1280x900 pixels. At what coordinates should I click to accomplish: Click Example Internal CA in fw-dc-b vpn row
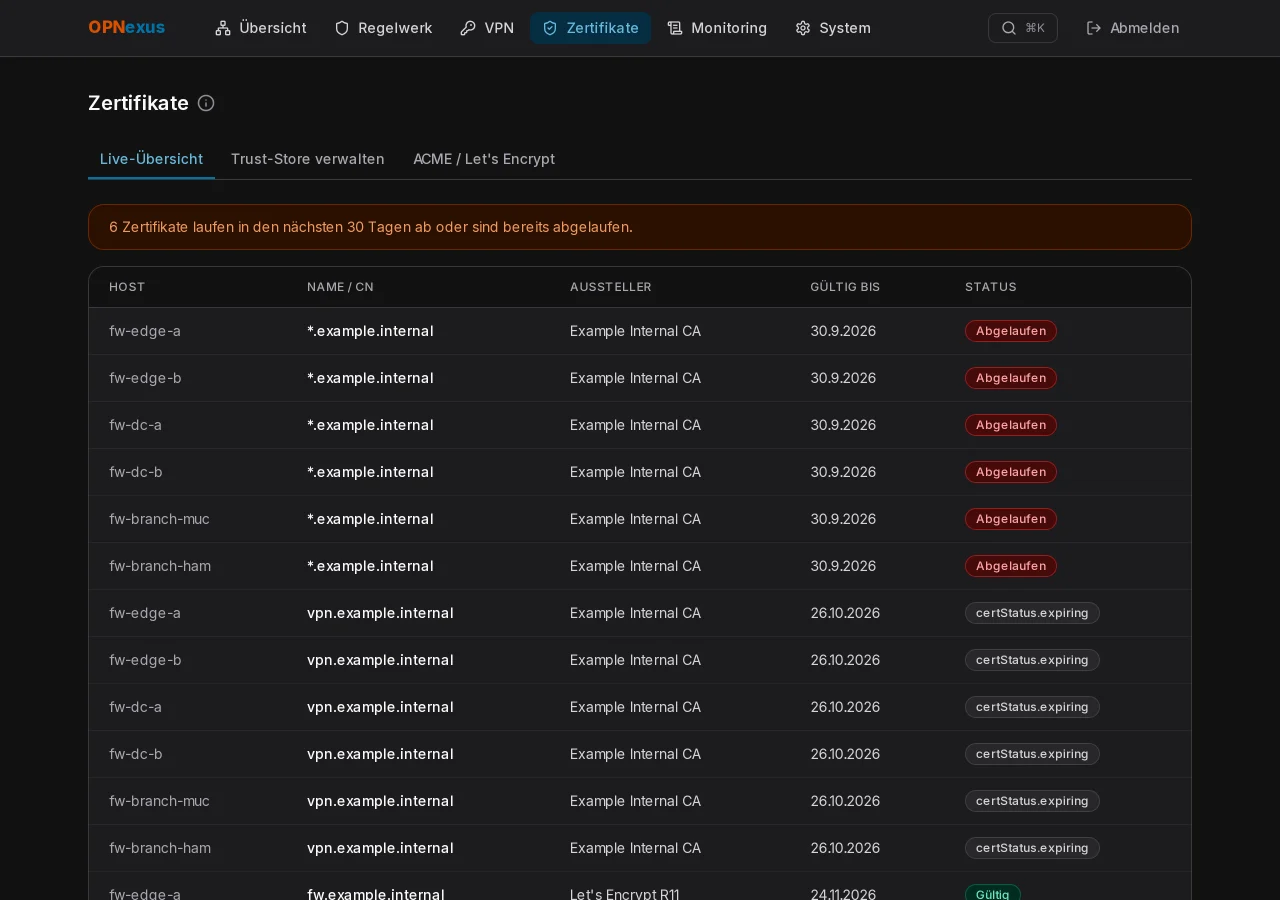click(x=635, y=754)
